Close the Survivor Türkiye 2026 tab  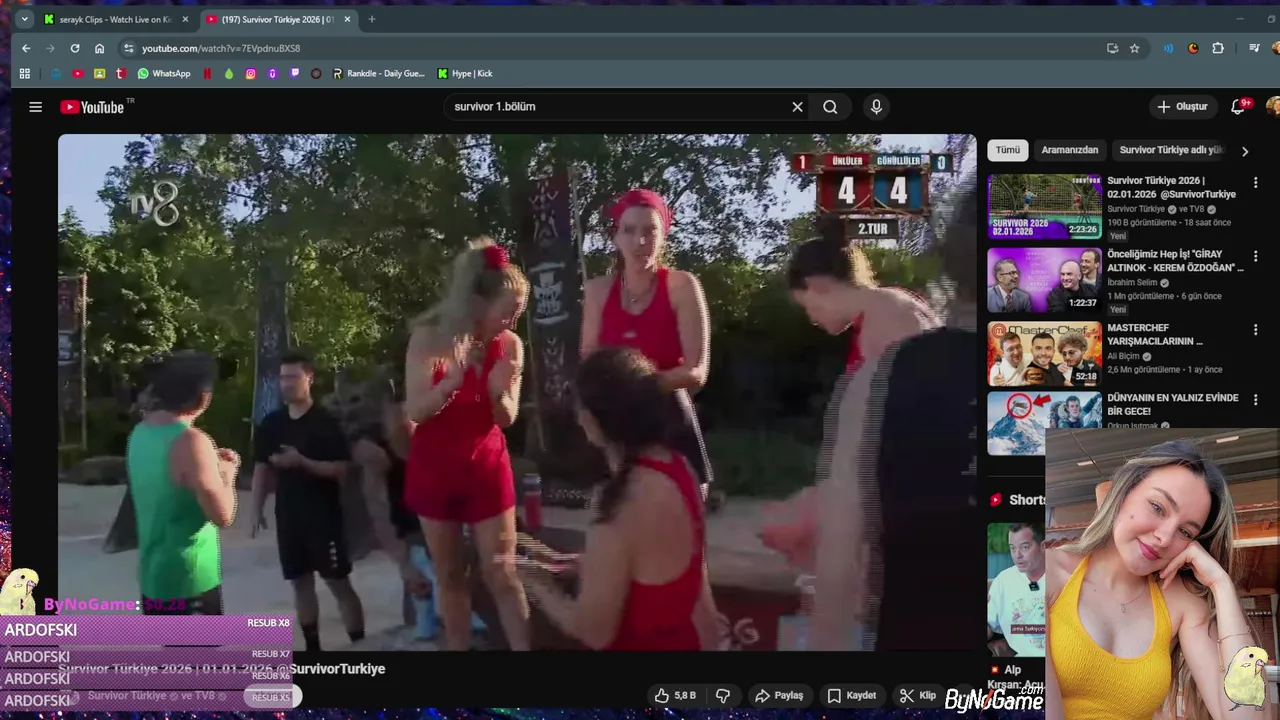347,19
